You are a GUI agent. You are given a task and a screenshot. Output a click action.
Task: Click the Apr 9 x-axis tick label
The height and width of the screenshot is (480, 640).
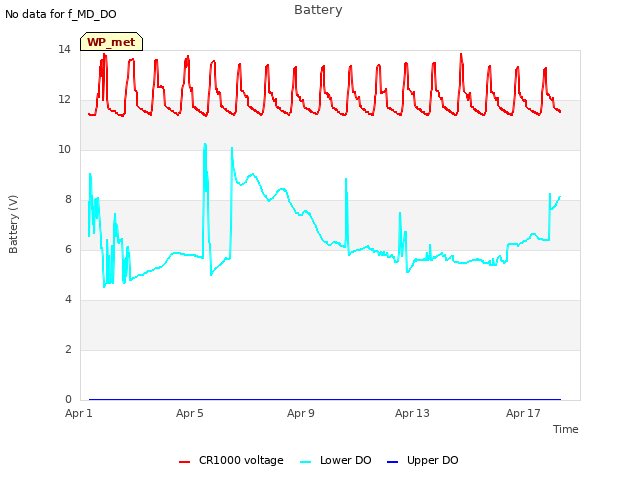point(301,413)
